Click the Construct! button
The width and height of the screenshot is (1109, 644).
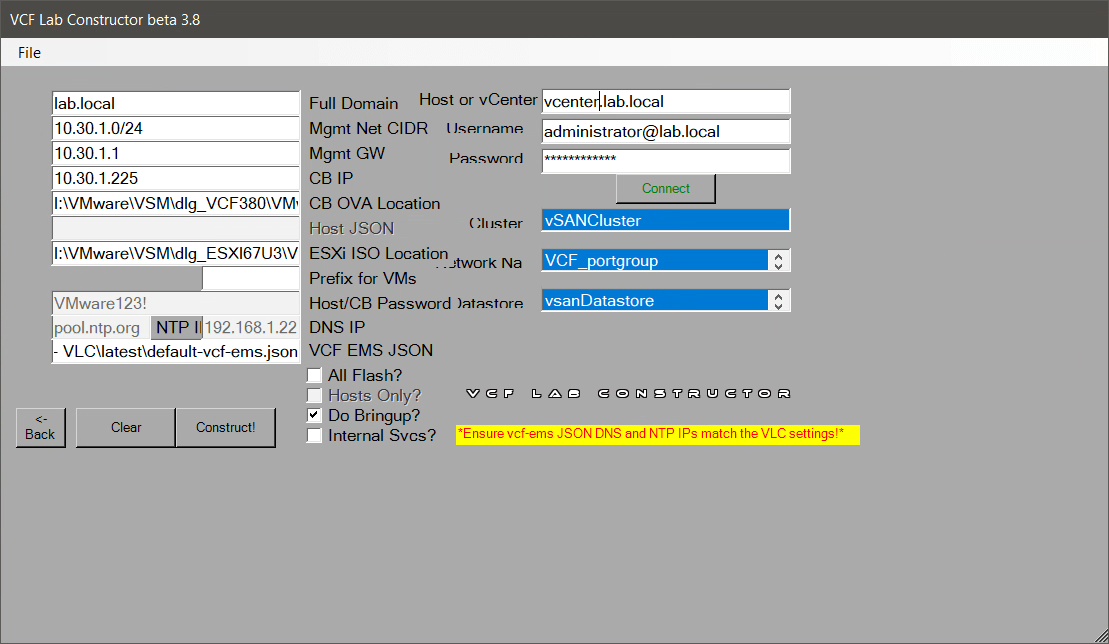226,428
